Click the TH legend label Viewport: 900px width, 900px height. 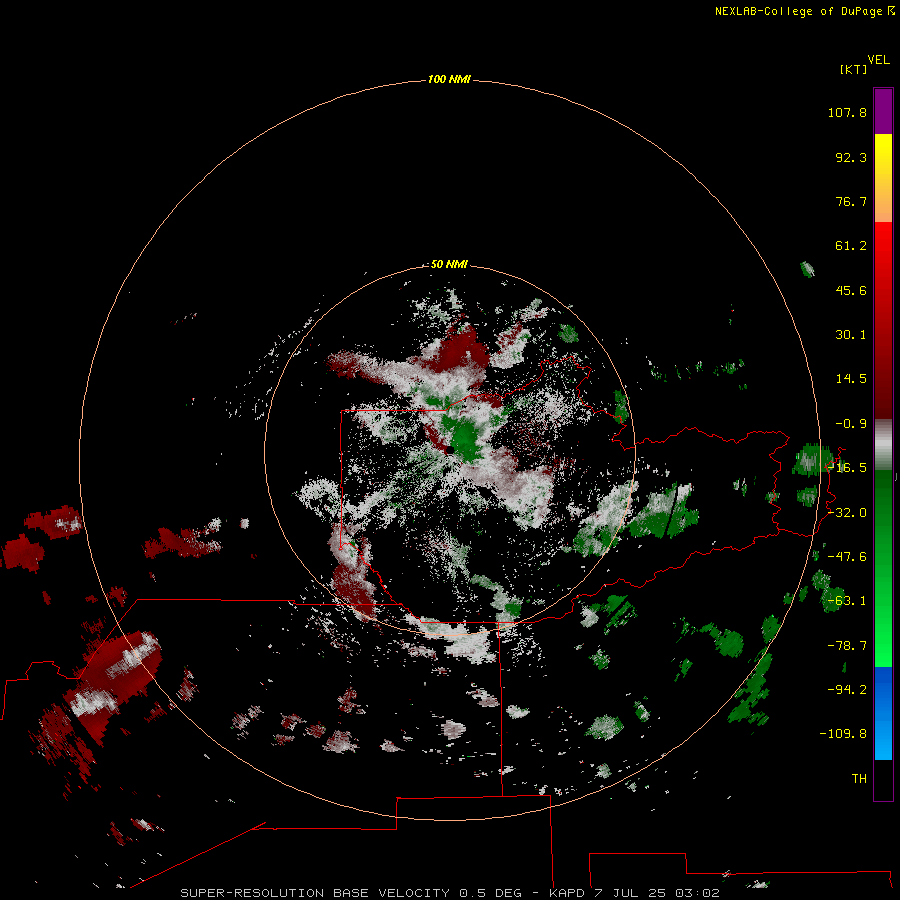pos(859,779)
